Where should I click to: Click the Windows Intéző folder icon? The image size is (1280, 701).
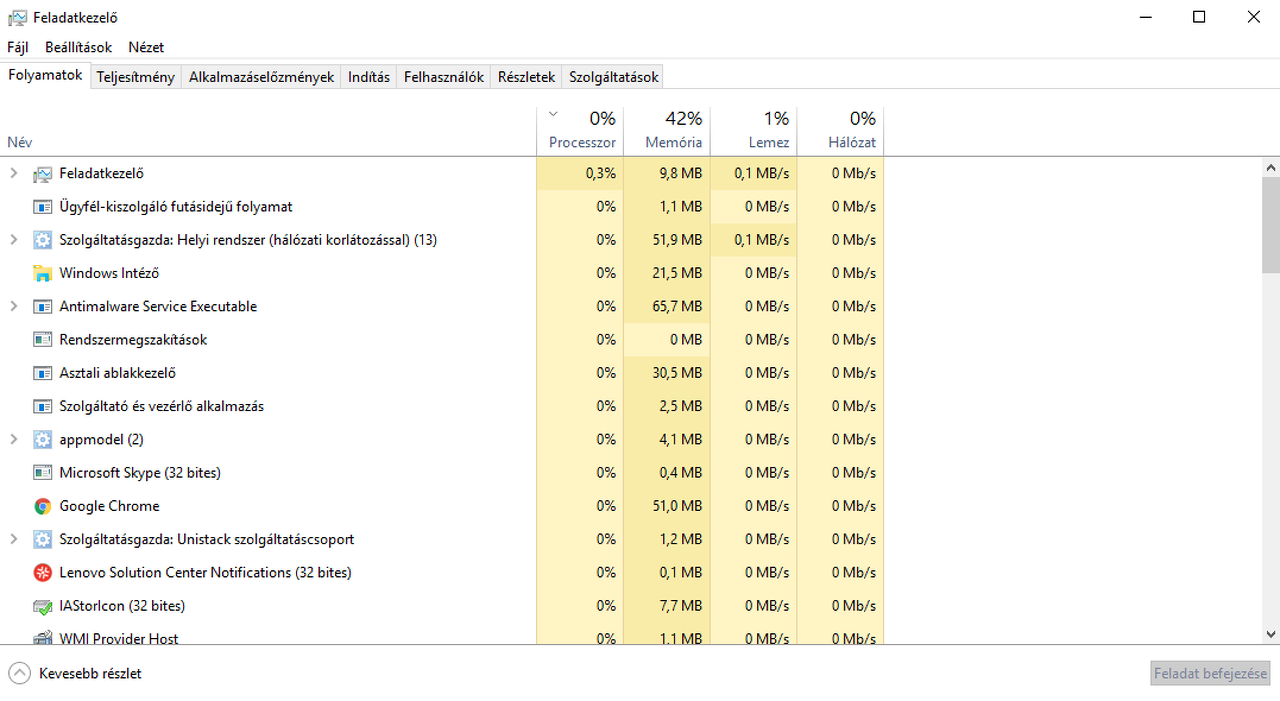[42, 273]
